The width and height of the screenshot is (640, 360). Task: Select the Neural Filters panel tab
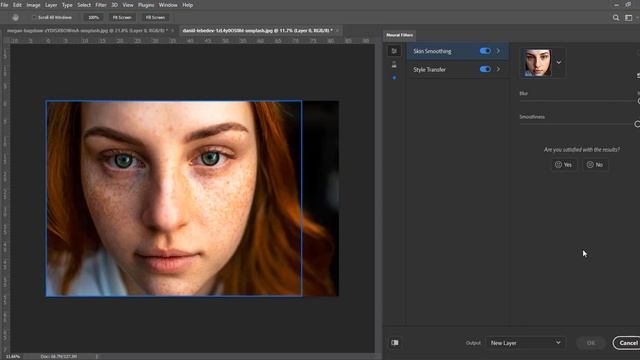(400, 35)
